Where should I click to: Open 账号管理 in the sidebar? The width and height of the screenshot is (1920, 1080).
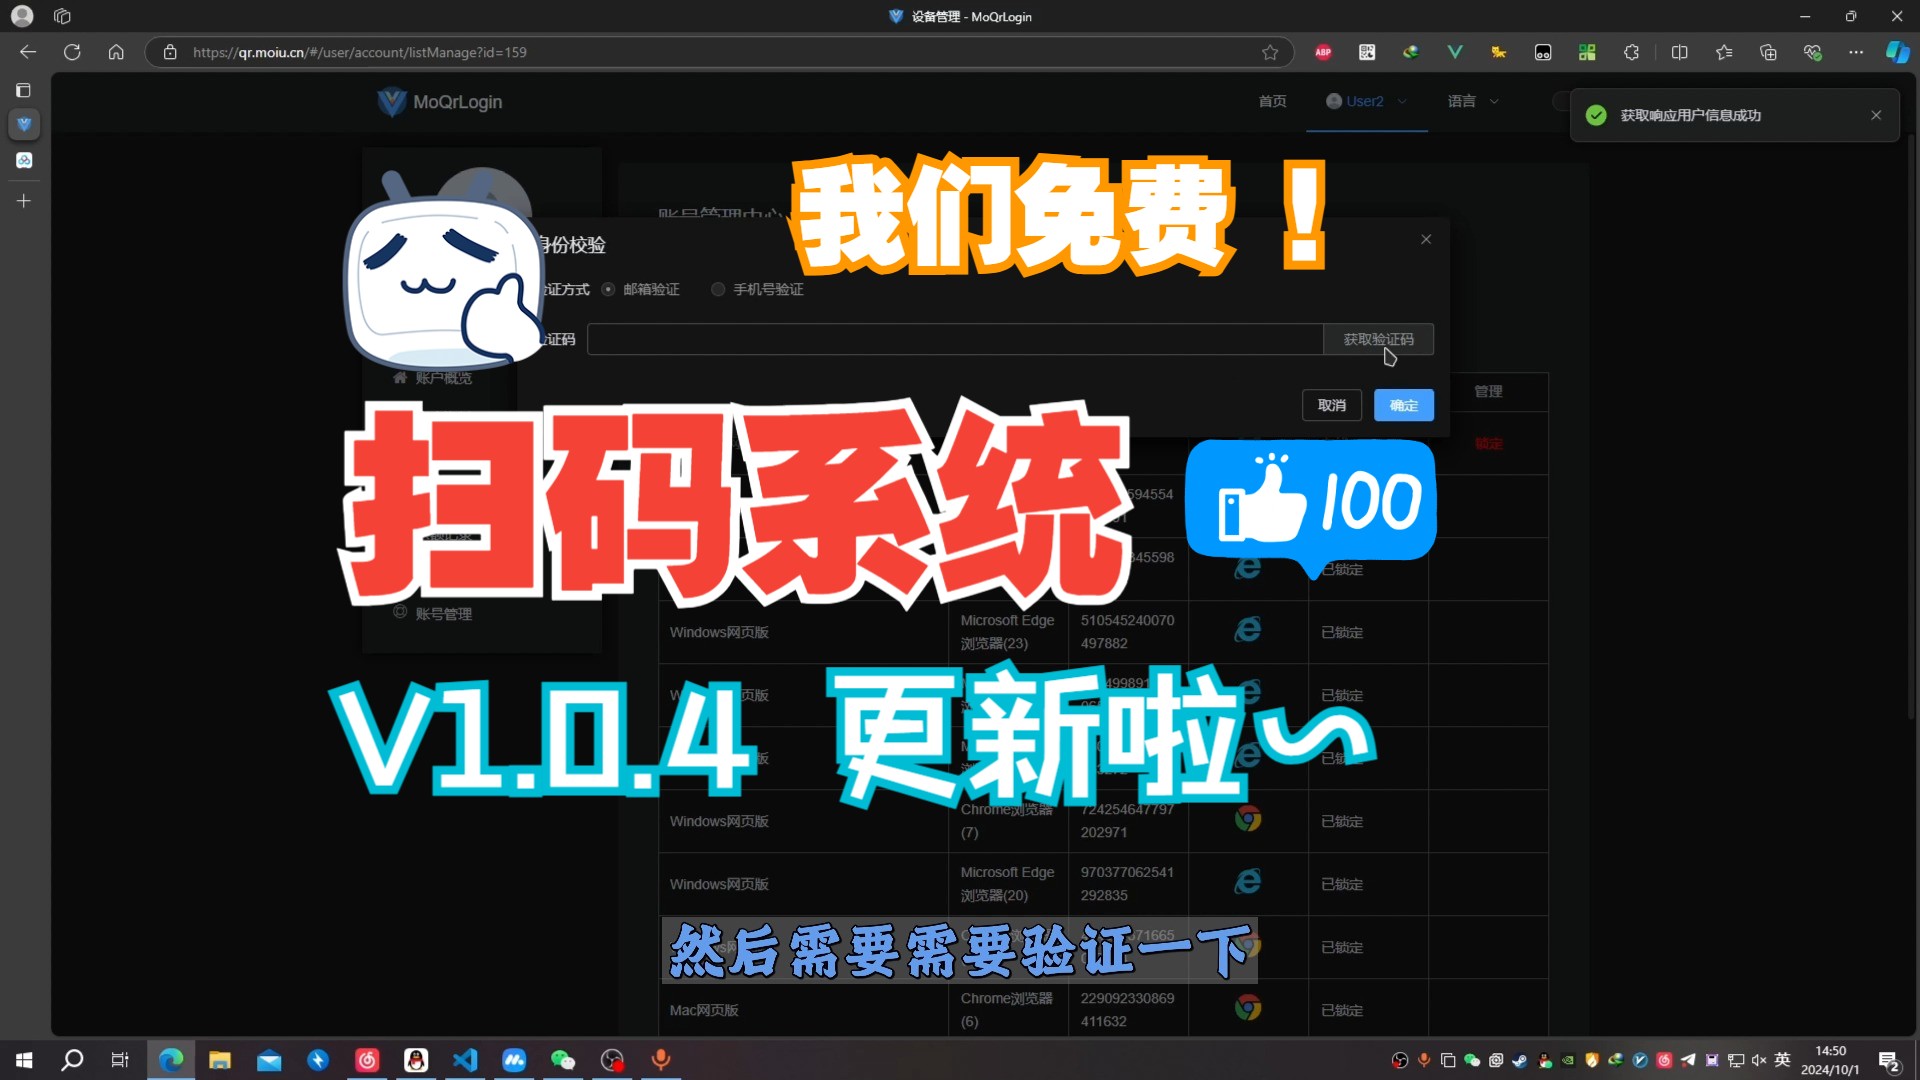coord(433,613)
